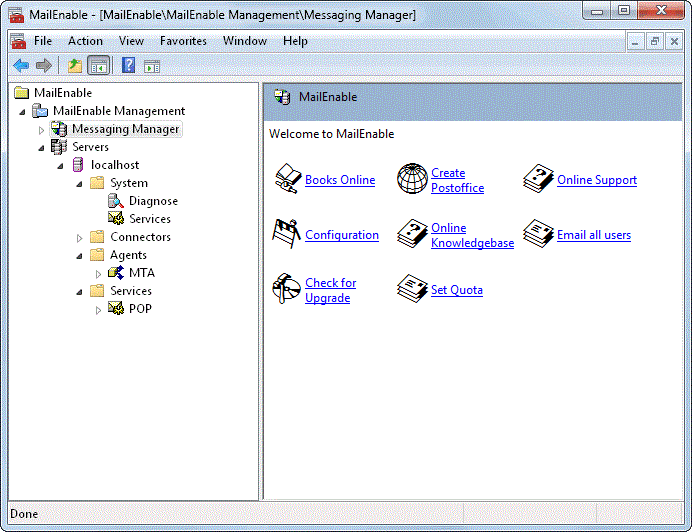Toggle the console tree pane toolbar icon

coord(99,66)
